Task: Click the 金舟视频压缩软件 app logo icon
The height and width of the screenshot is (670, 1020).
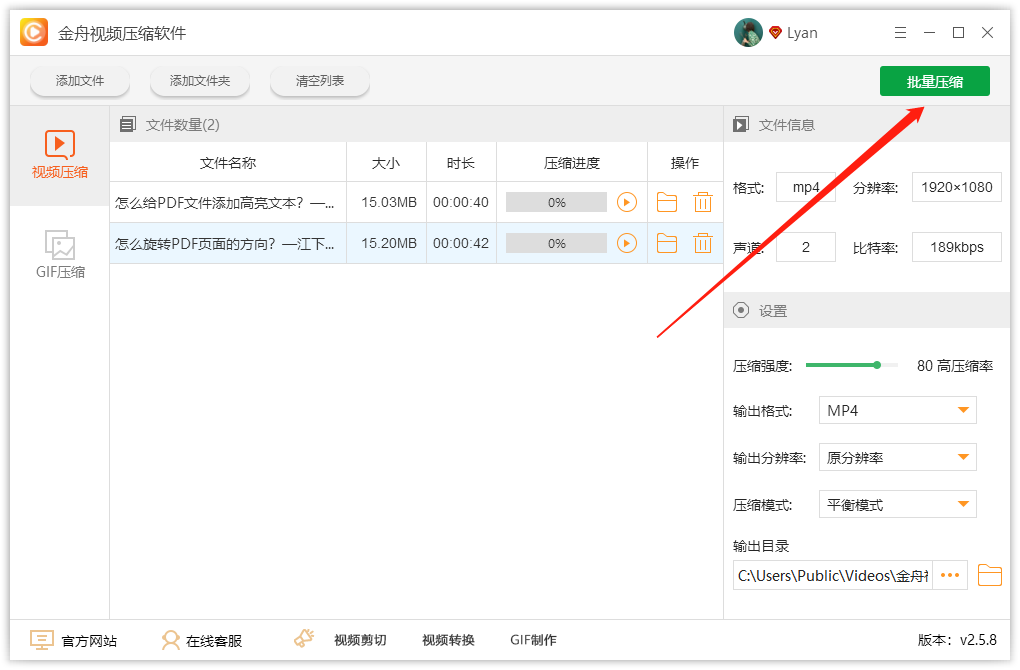Action: coord(34,33)
